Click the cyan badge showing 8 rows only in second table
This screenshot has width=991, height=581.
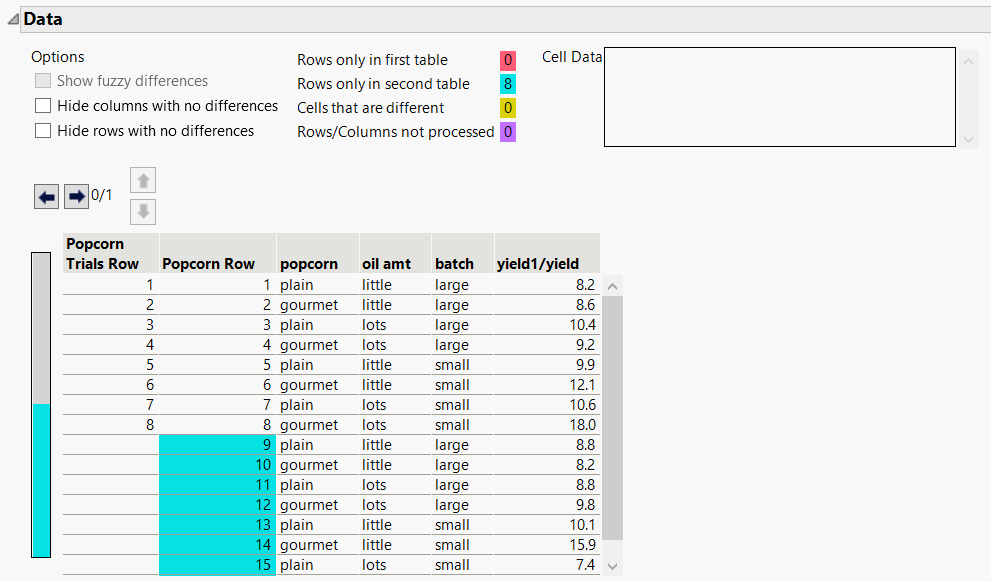point(508,84)
